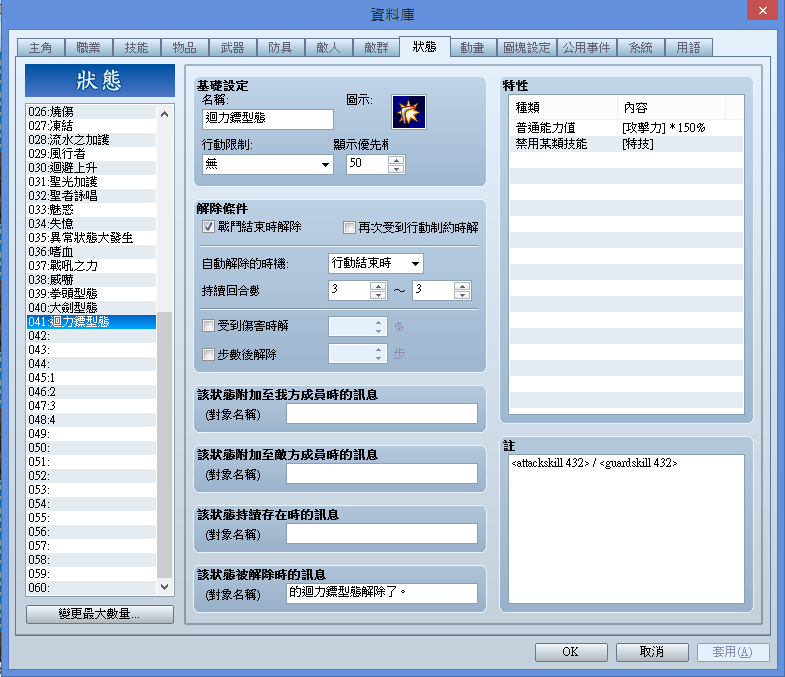Click the 變更最大數量 button
This screenshot has width=785, height=677.
[x=100, y=614]
